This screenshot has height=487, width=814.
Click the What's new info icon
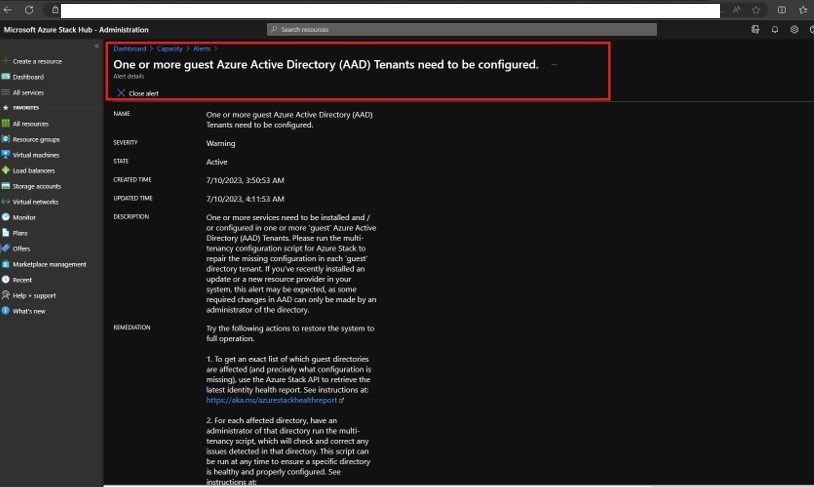(6, 310)
